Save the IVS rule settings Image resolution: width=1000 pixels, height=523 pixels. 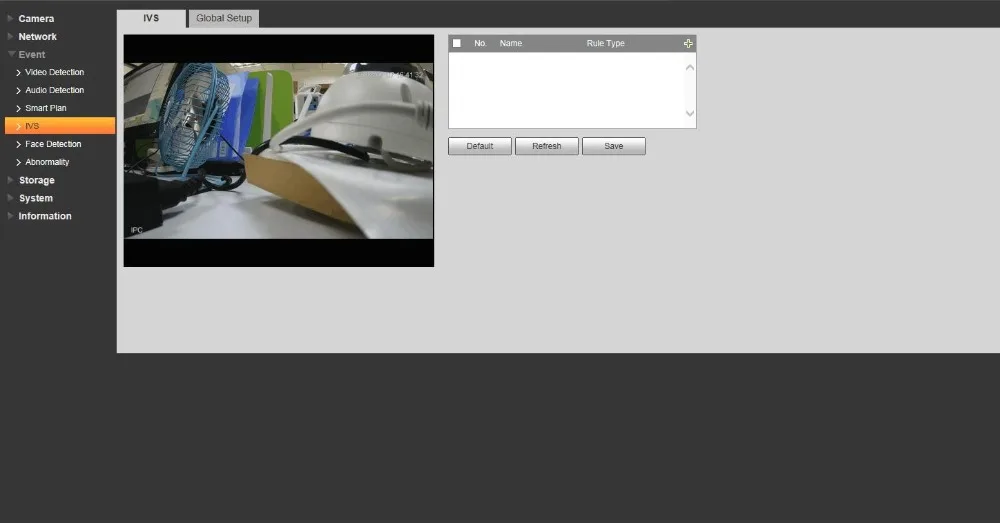[614, 146]
